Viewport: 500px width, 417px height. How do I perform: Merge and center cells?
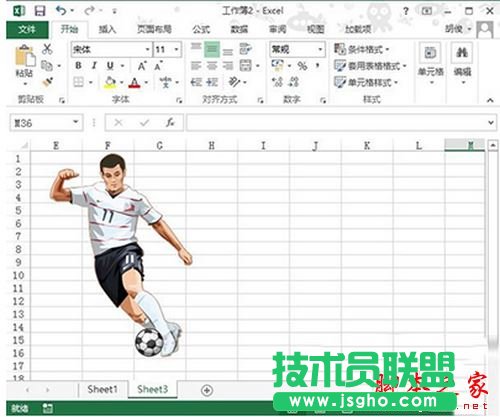(246, 65)
